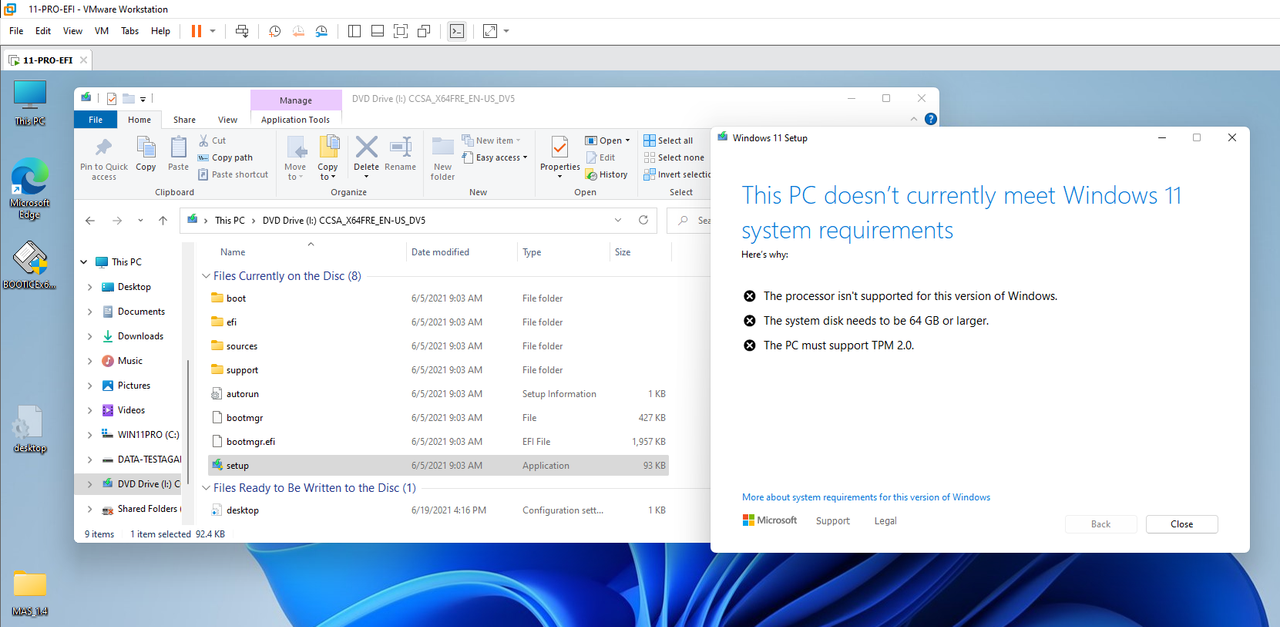Open the VM menu in VMware

click(101, 31)
